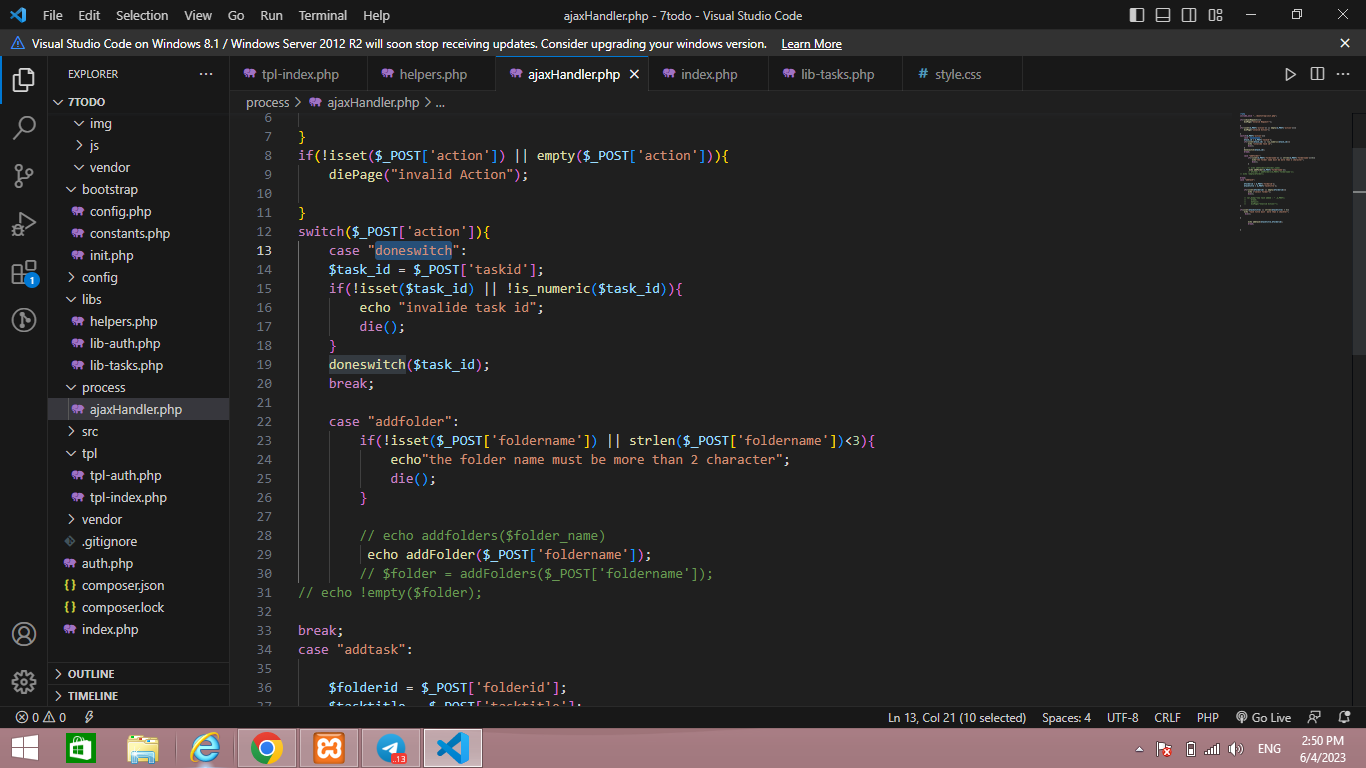Screen dimensions: 1366x768
Task: Open XAMPP from the taskbar
Action: click(x=329, y=748)
